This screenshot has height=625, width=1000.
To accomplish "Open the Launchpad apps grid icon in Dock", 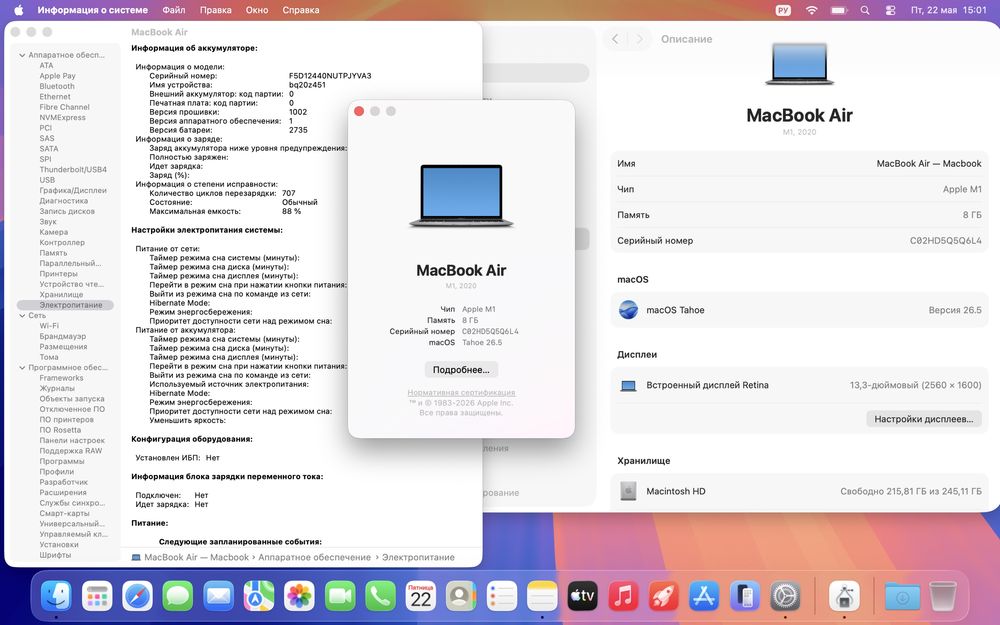I will click(97, 596).
